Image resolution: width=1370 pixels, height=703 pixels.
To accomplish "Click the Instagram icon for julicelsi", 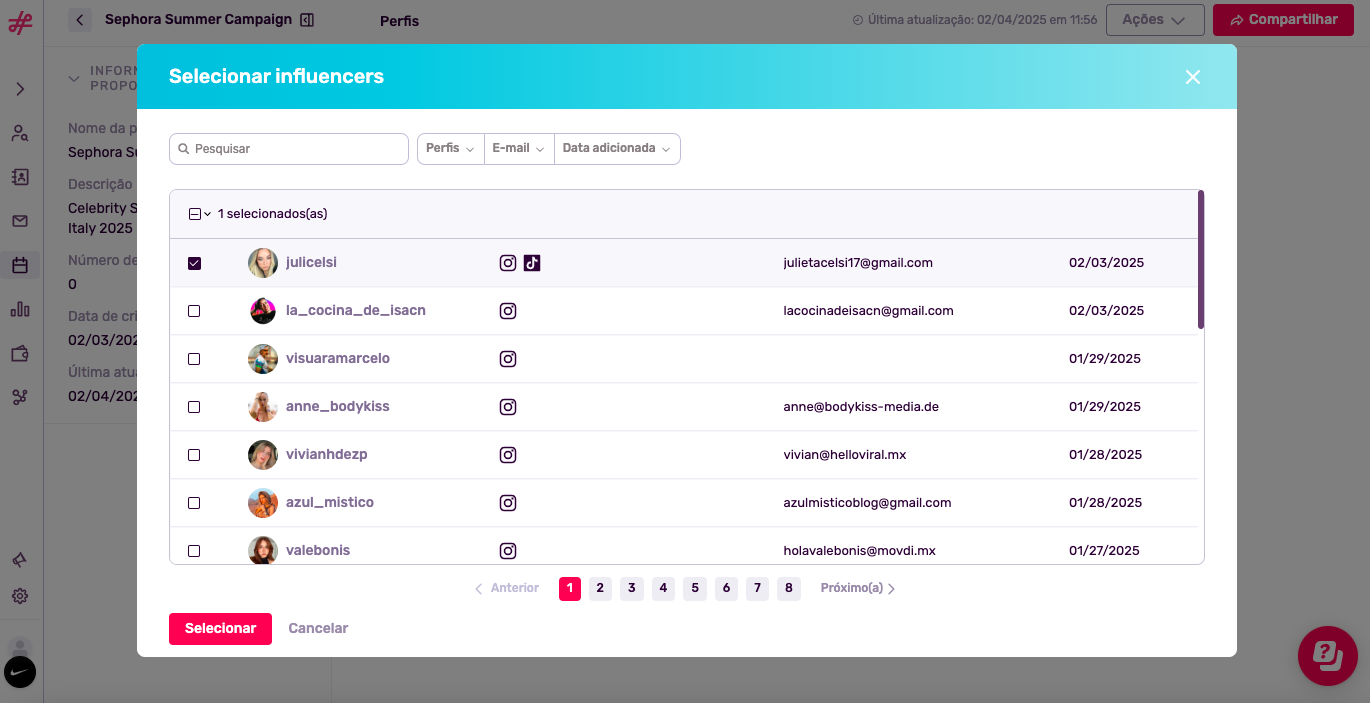I will (508, 263).
